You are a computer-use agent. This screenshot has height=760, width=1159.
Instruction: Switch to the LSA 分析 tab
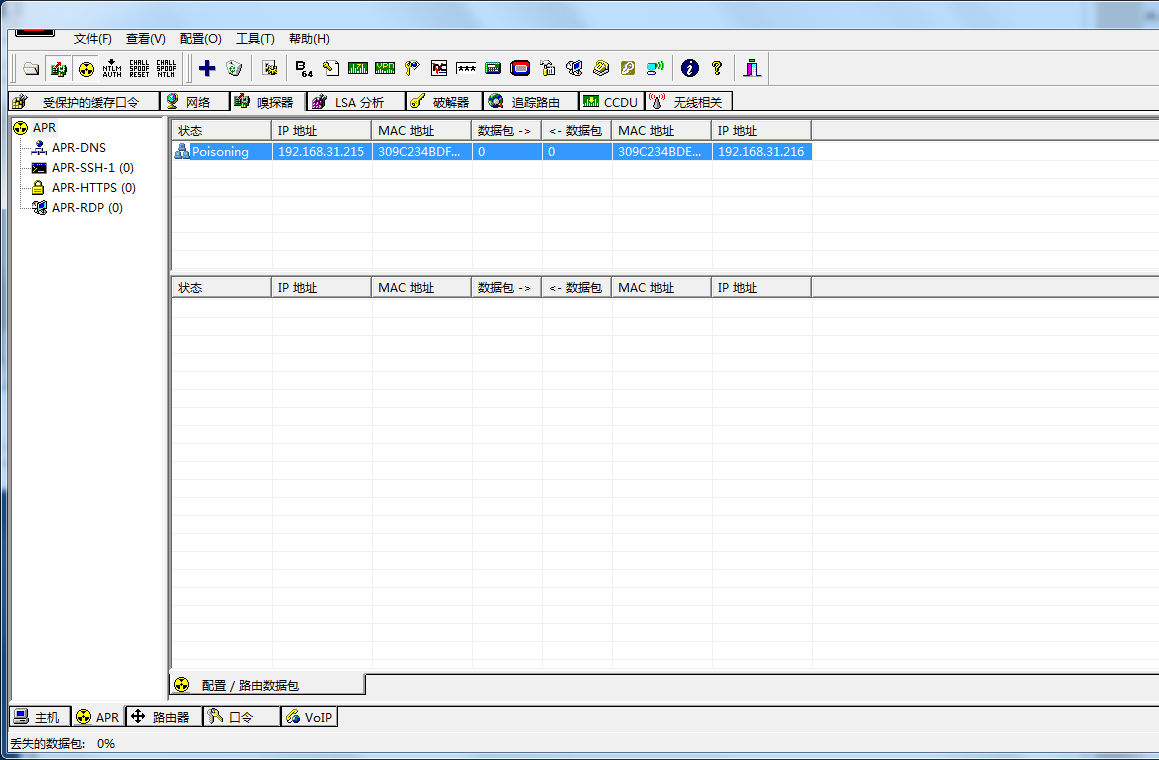tap(357, 102)
